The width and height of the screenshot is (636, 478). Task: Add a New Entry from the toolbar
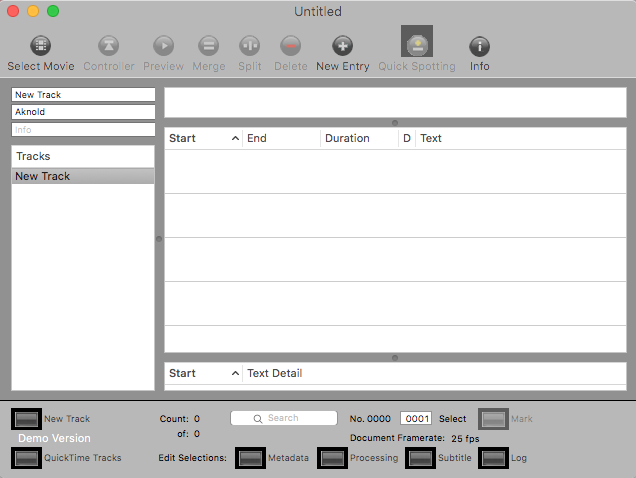(342, 46)
